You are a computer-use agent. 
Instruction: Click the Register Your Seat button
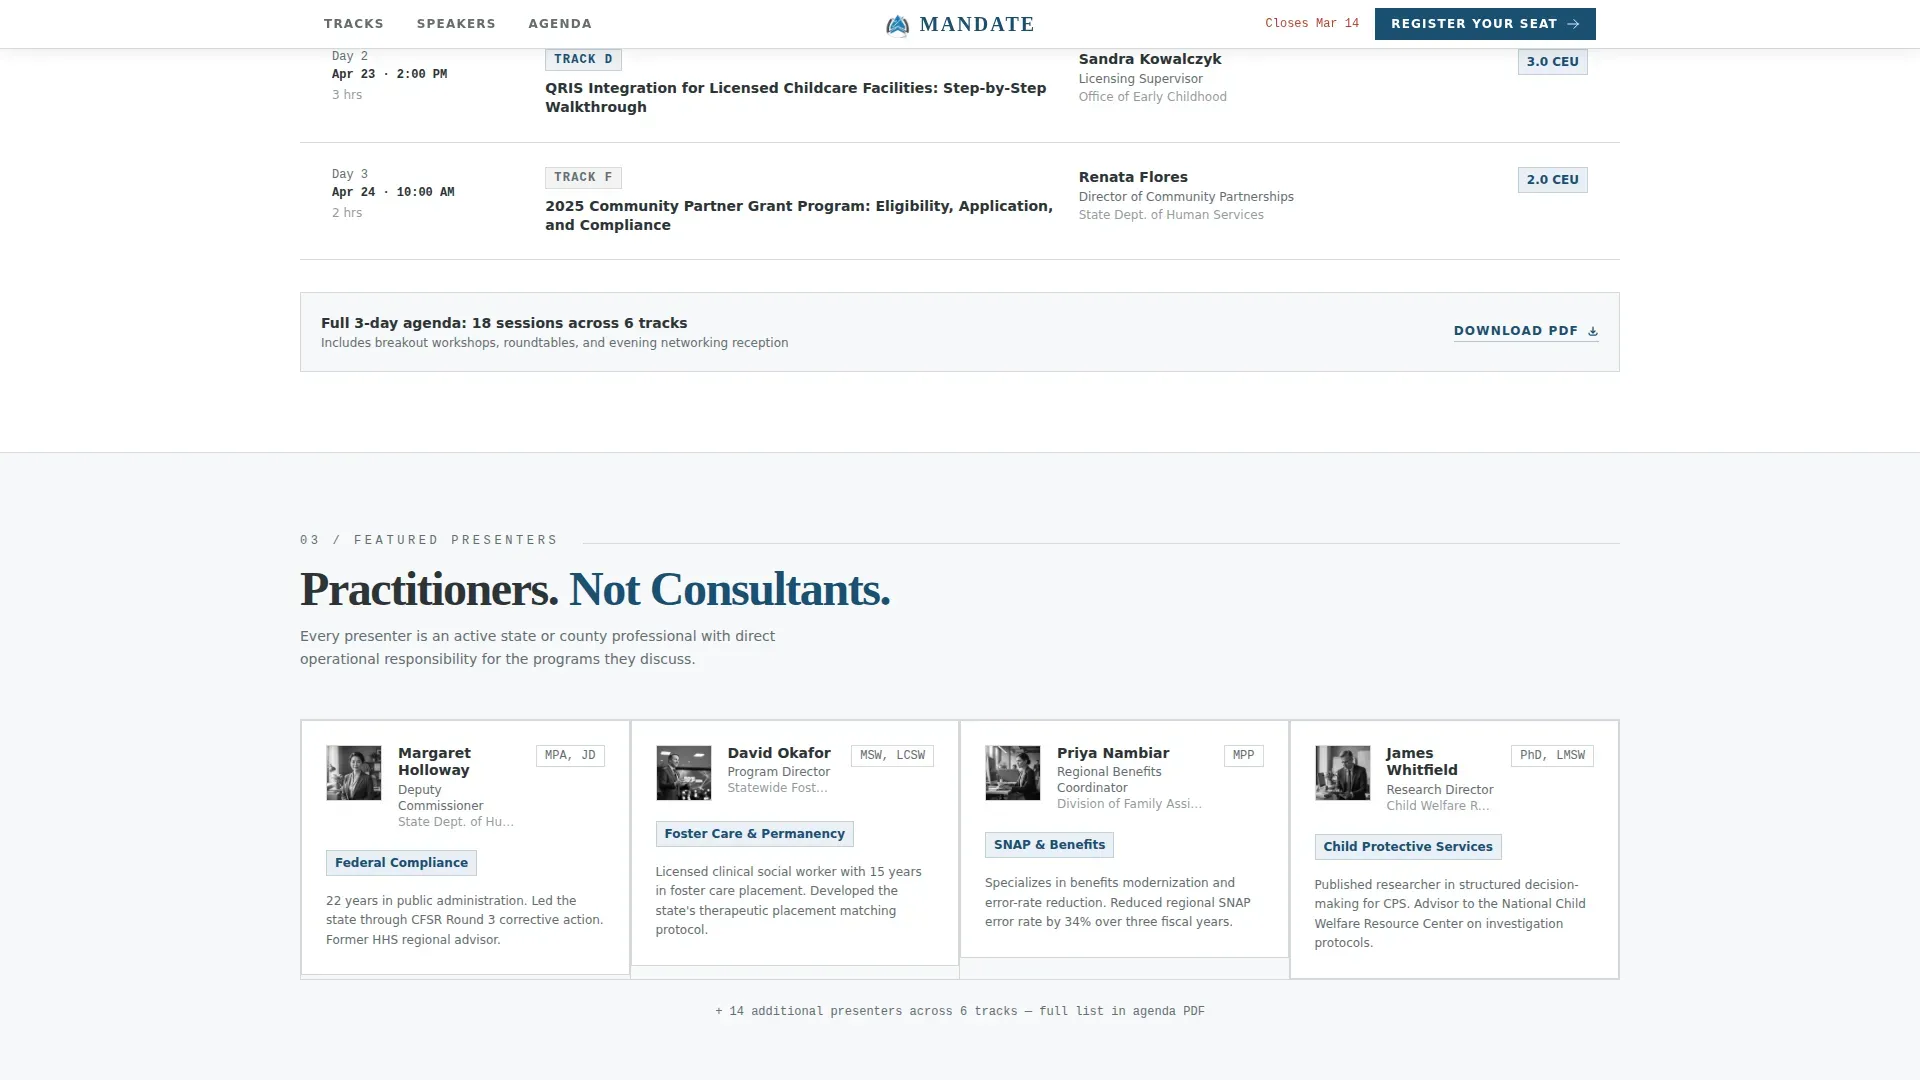tap(1485, 24)
